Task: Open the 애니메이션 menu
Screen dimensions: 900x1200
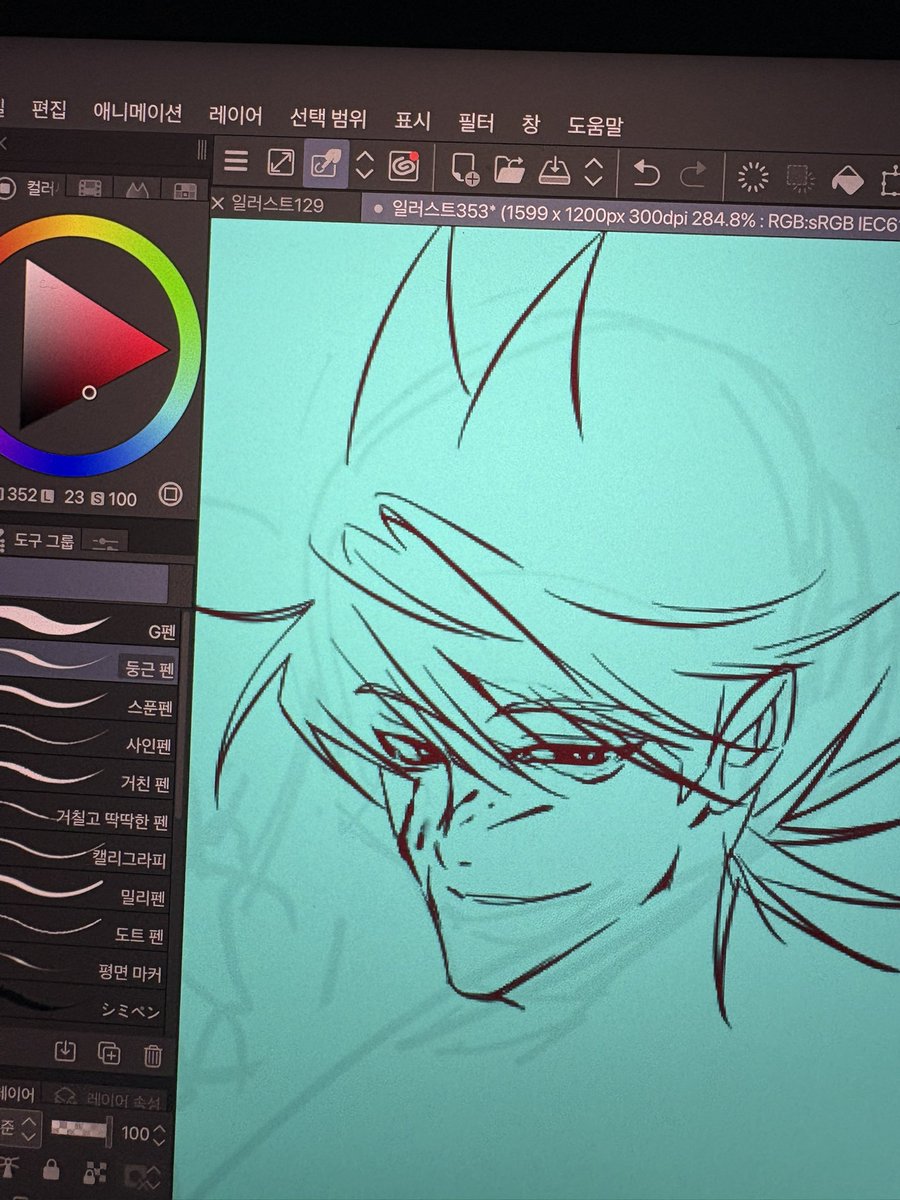Action: pyautogui.click(x=137, y=112)
